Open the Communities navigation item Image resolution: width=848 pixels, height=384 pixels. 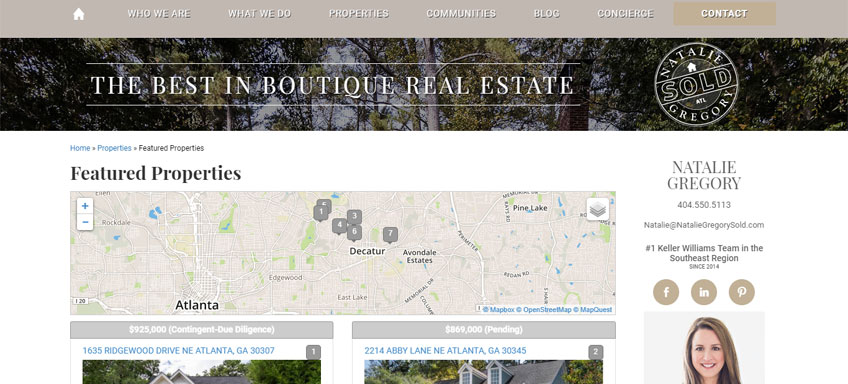[x=461, y=14]
